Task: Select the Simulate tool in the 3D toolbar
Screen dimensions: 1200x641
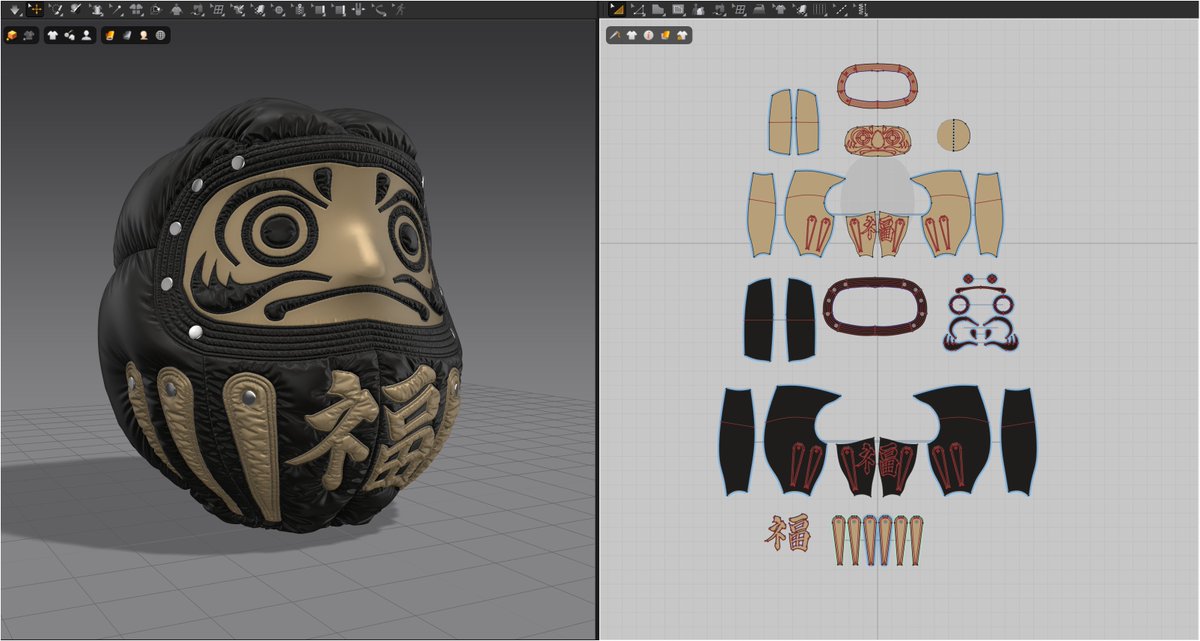Action: 14,10
